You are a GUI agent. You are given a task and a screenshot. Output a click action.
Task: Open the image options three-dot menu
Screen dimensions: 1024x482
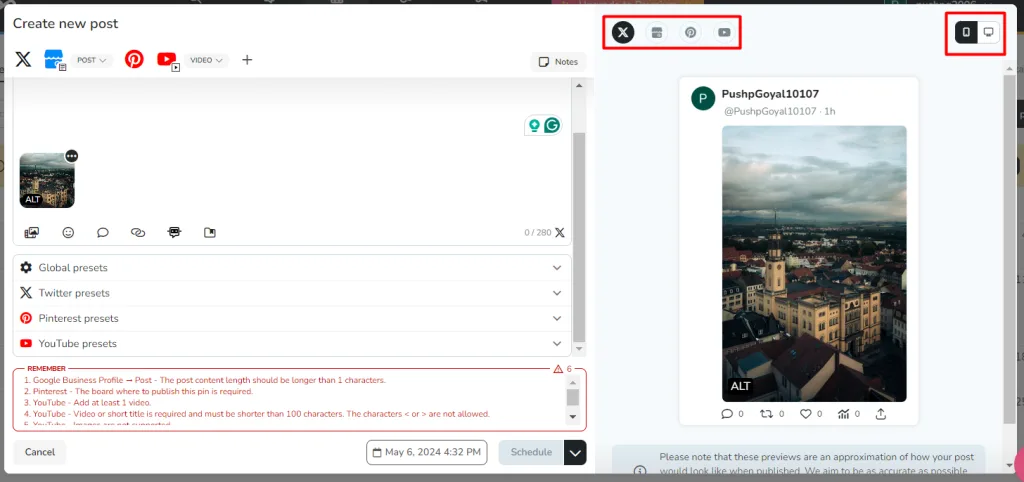coord(72,156)
